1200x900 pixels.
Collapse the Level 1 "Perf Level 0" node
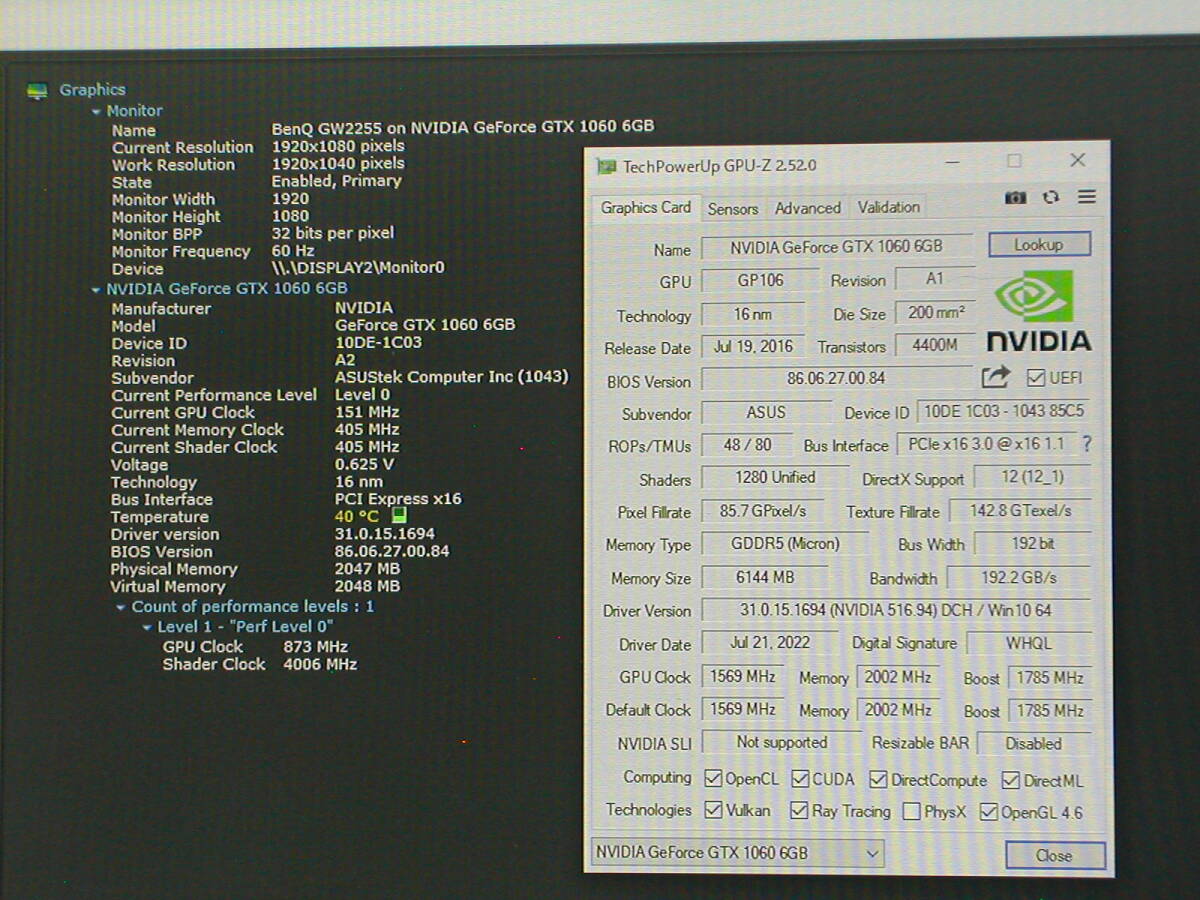pyautogui.click(x=147, y=628)
